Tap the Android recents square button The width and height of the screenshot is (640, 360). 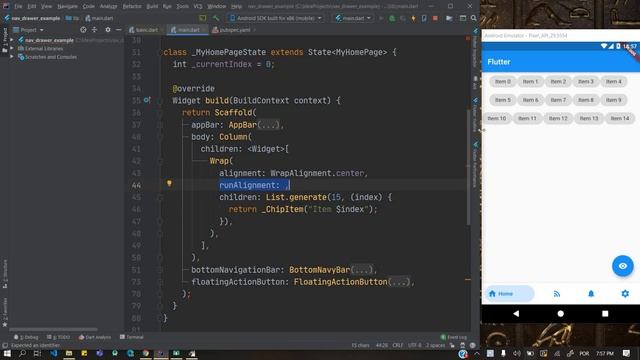click(605, 313)
